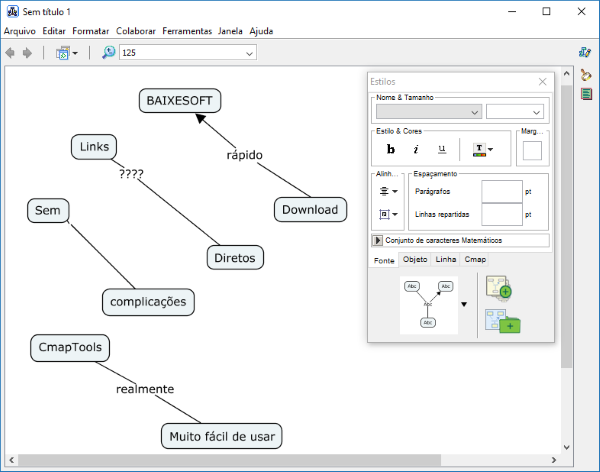Toggle bold text in Estilos panel
Screen dimensions: 600x472
pyautogui.click(x=391, y=149)
